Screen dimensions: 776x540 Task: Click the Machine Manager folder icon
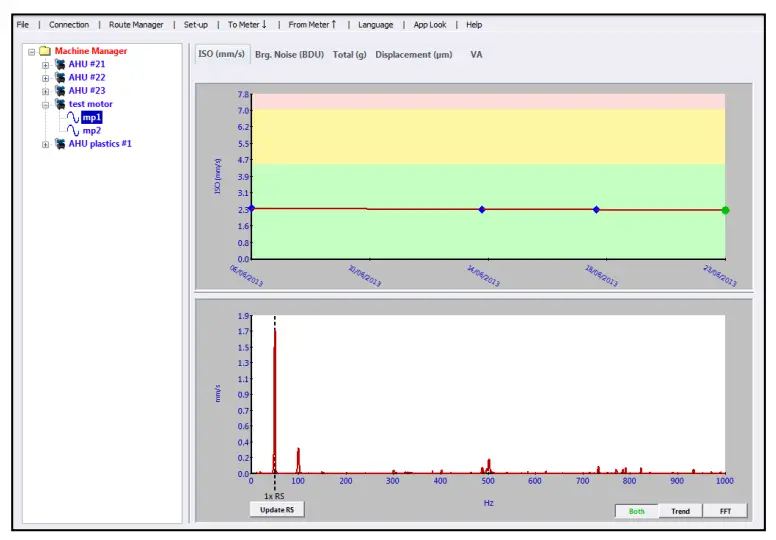45,51
